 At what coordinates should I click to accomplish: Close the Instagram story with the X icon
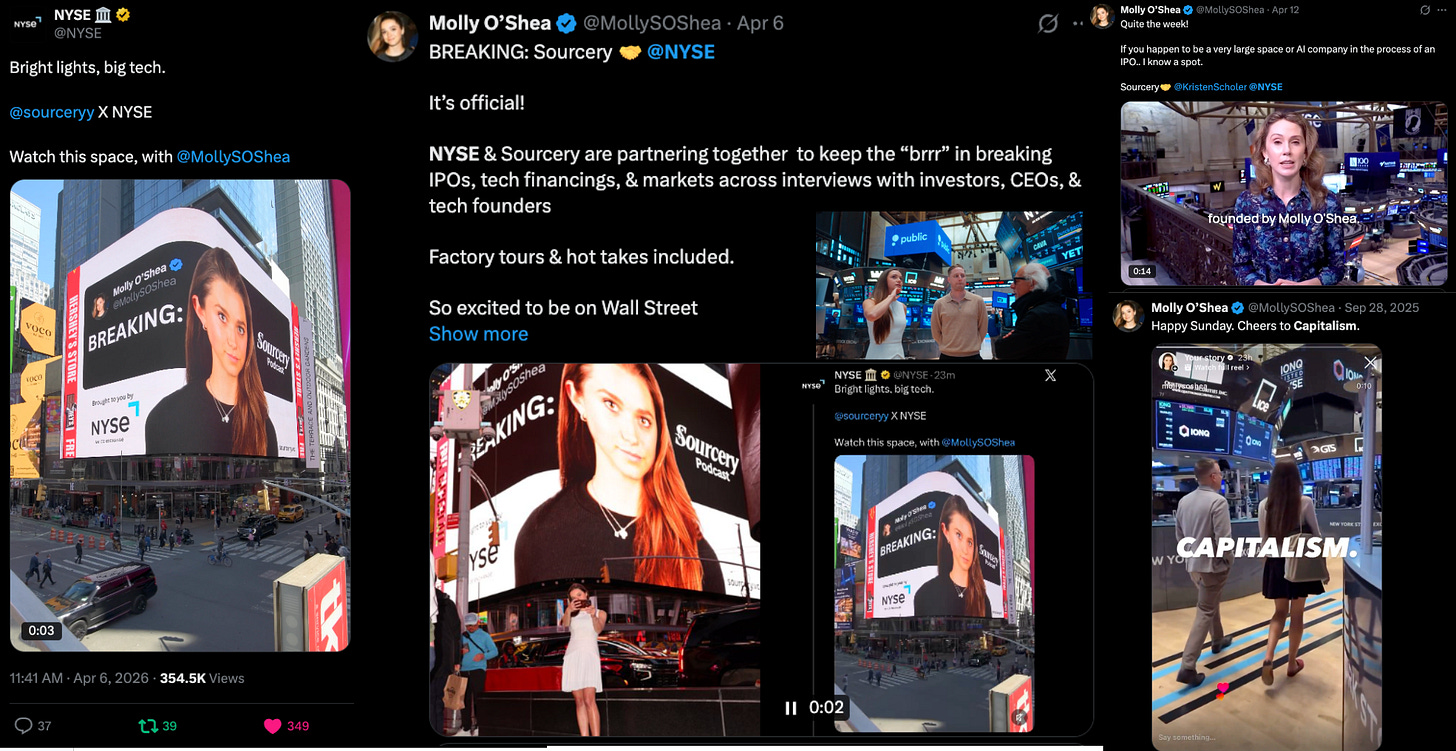pos(1370,363)
